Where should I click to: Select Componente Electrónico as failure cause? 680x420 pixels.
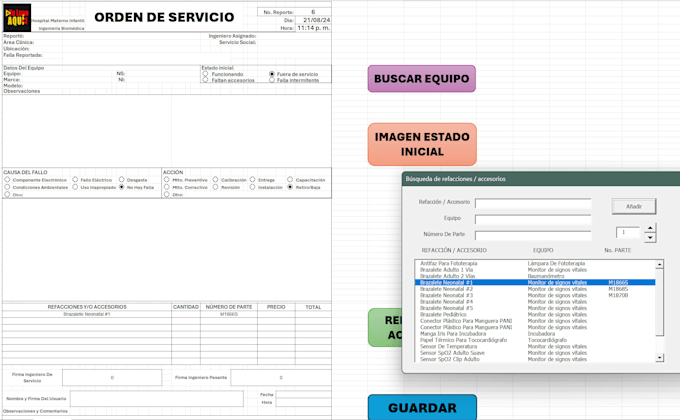(x=7, y=180)
